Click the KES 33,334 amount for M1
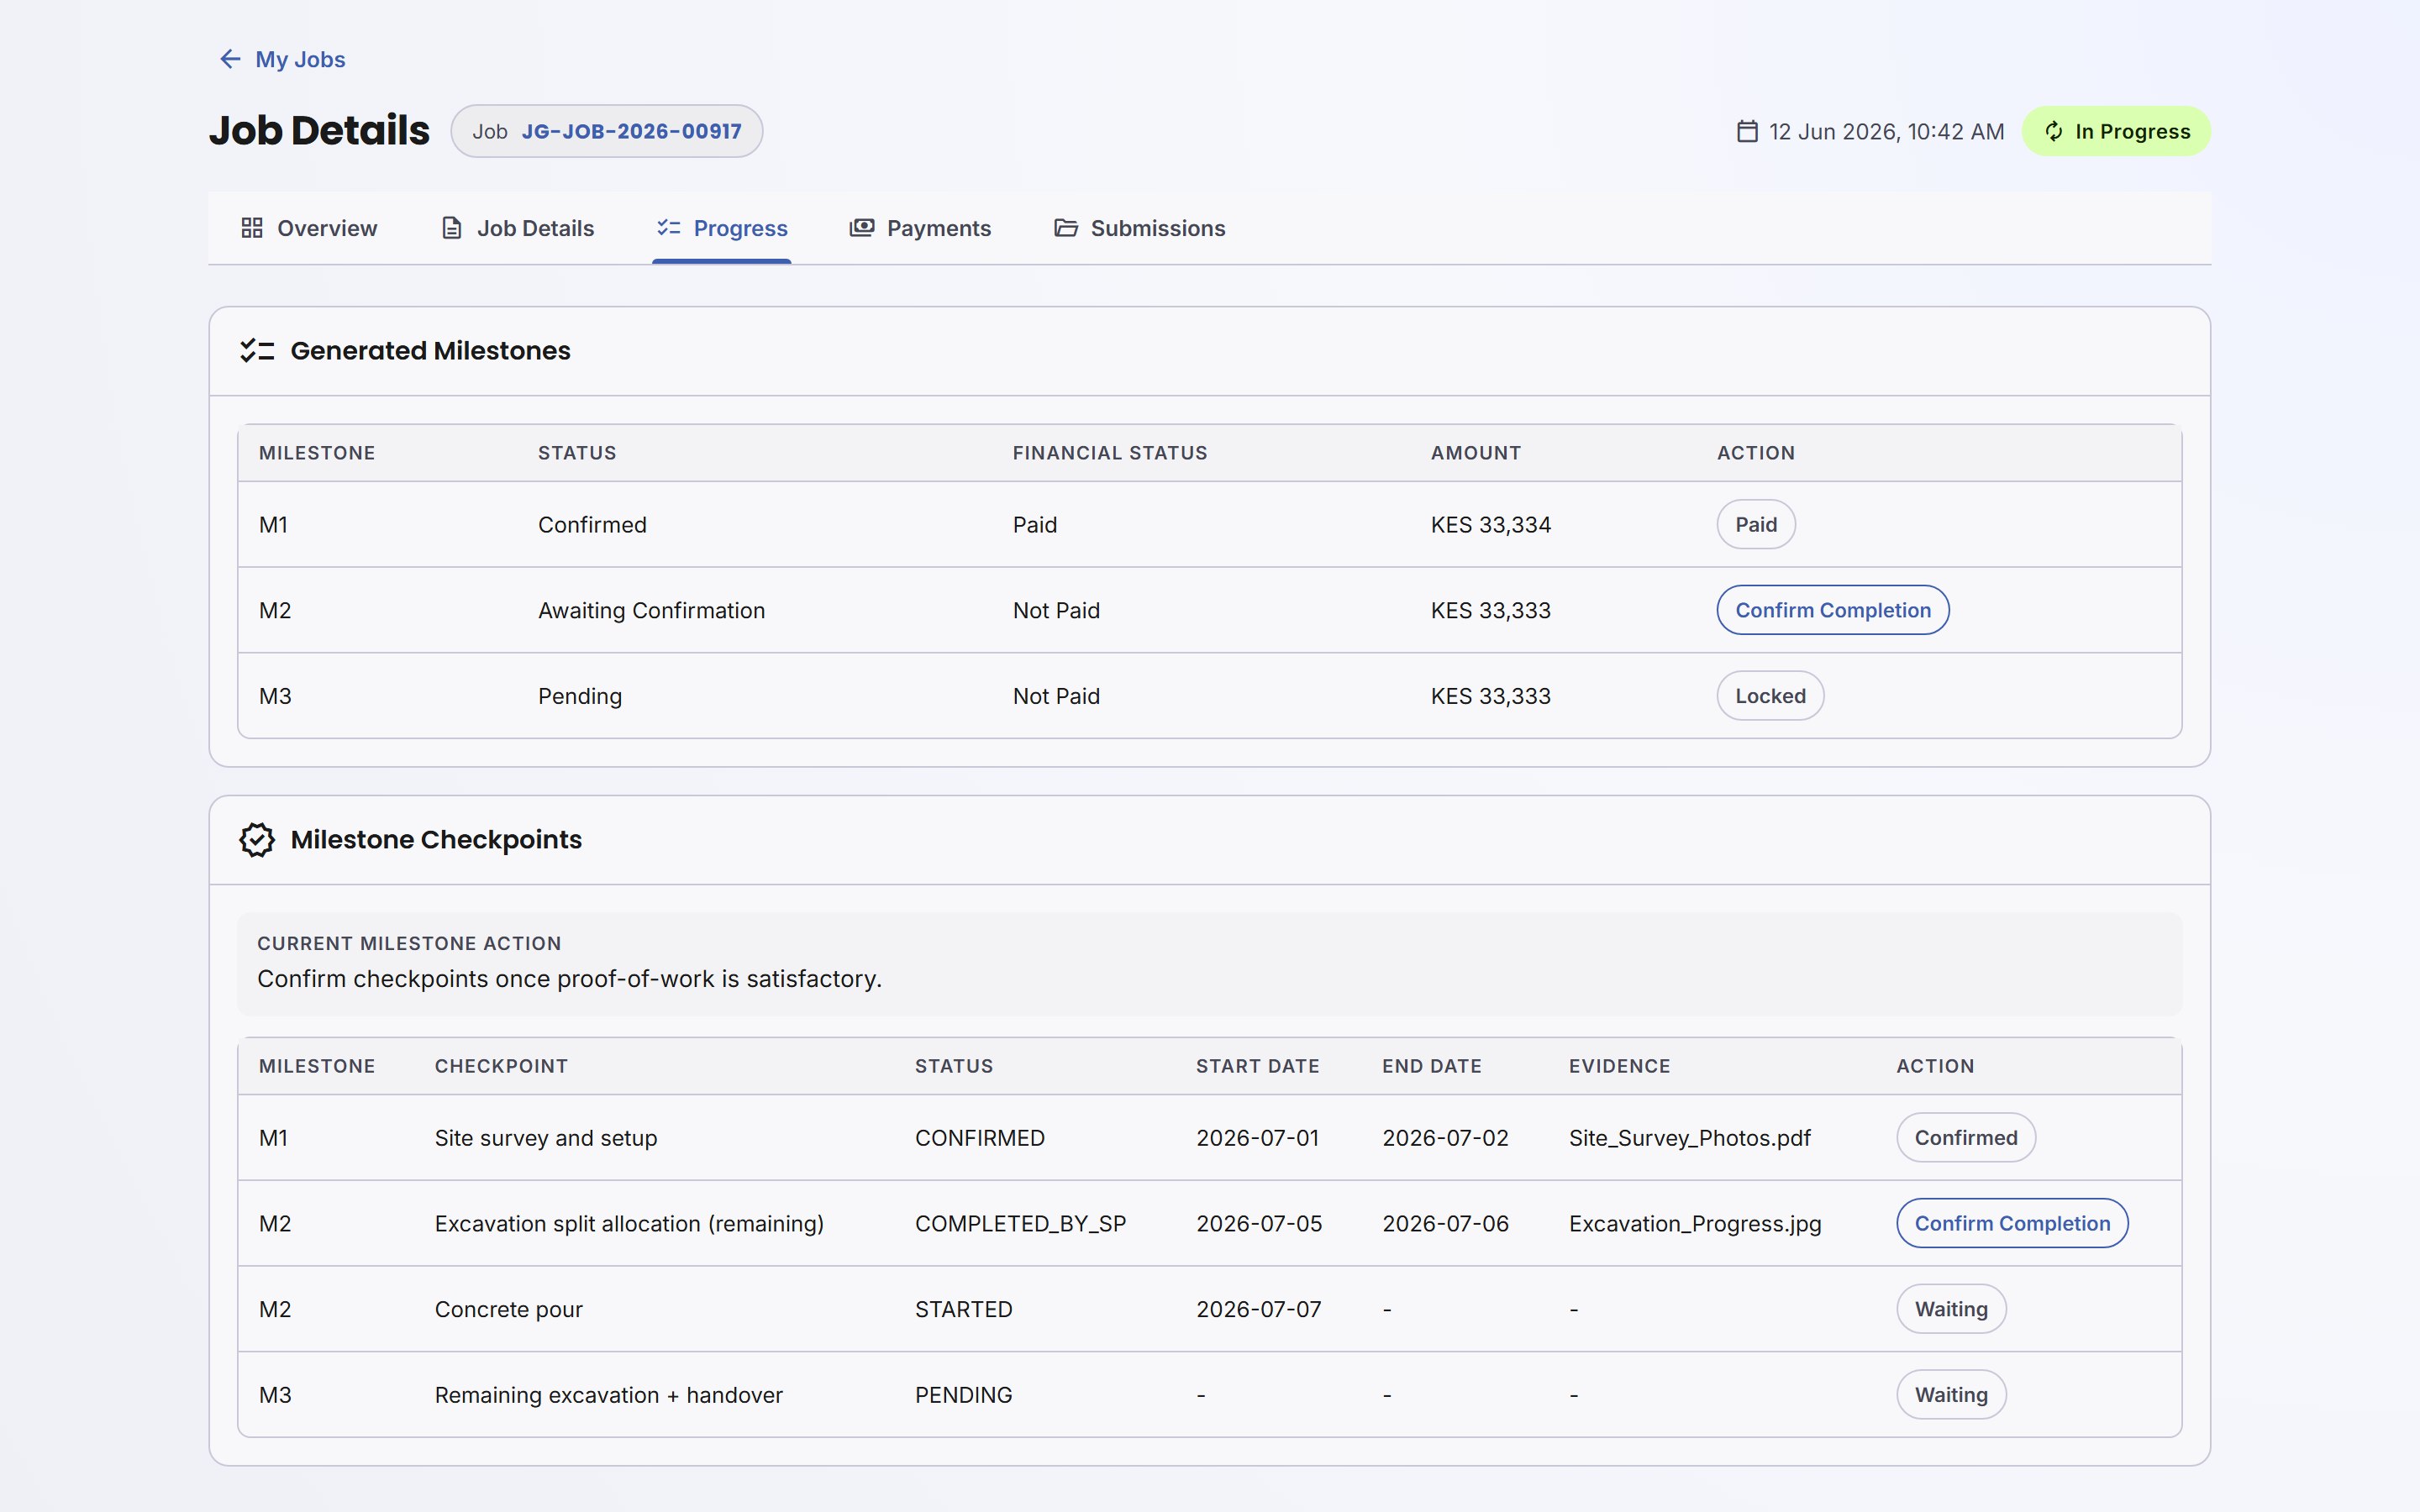Screen dimensions: 2420x1512 [x=1491, y=525]
